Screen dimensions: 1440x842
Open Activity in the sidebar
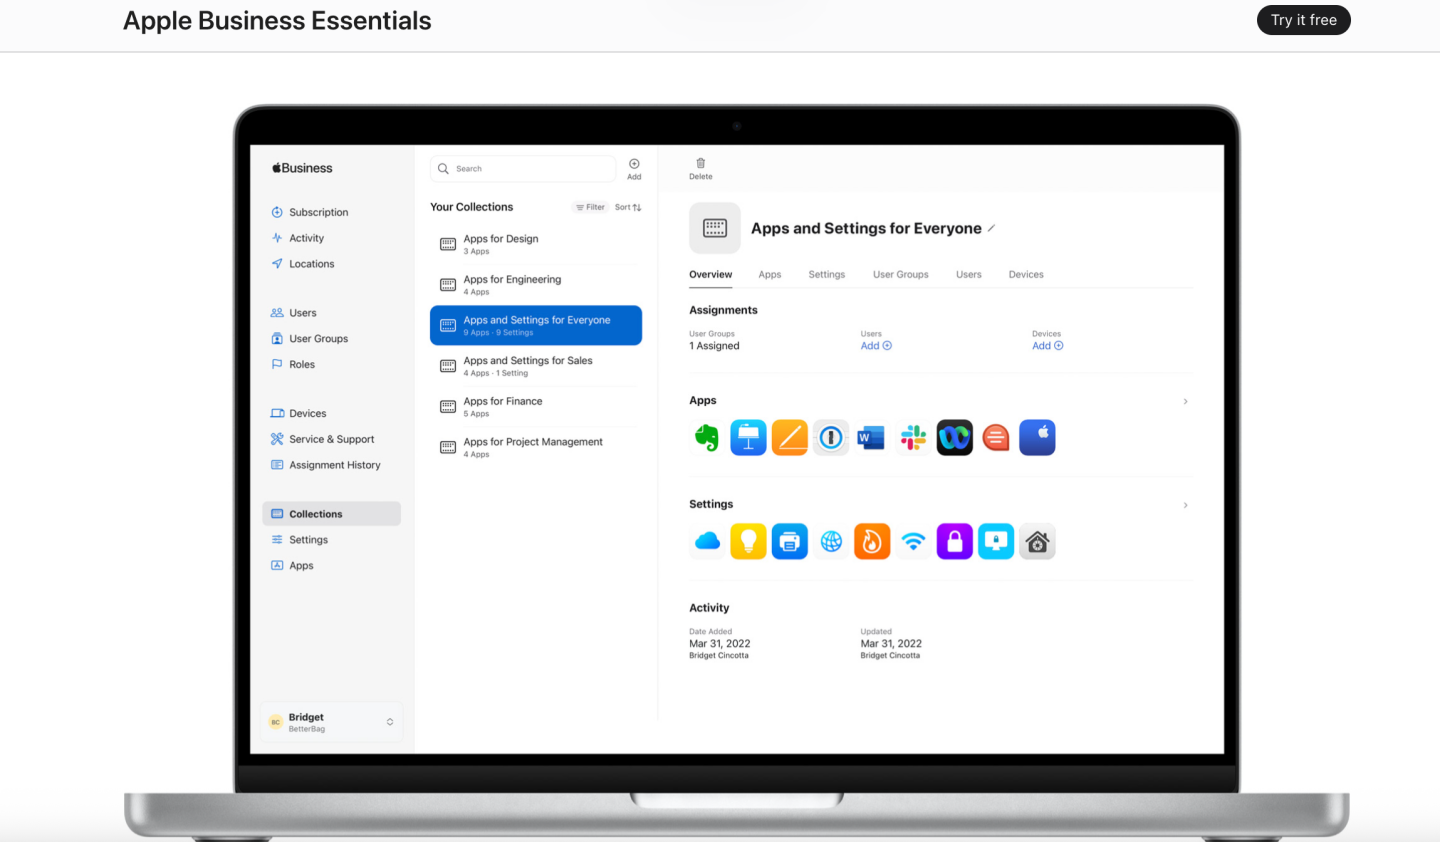(x=298, y=238)
